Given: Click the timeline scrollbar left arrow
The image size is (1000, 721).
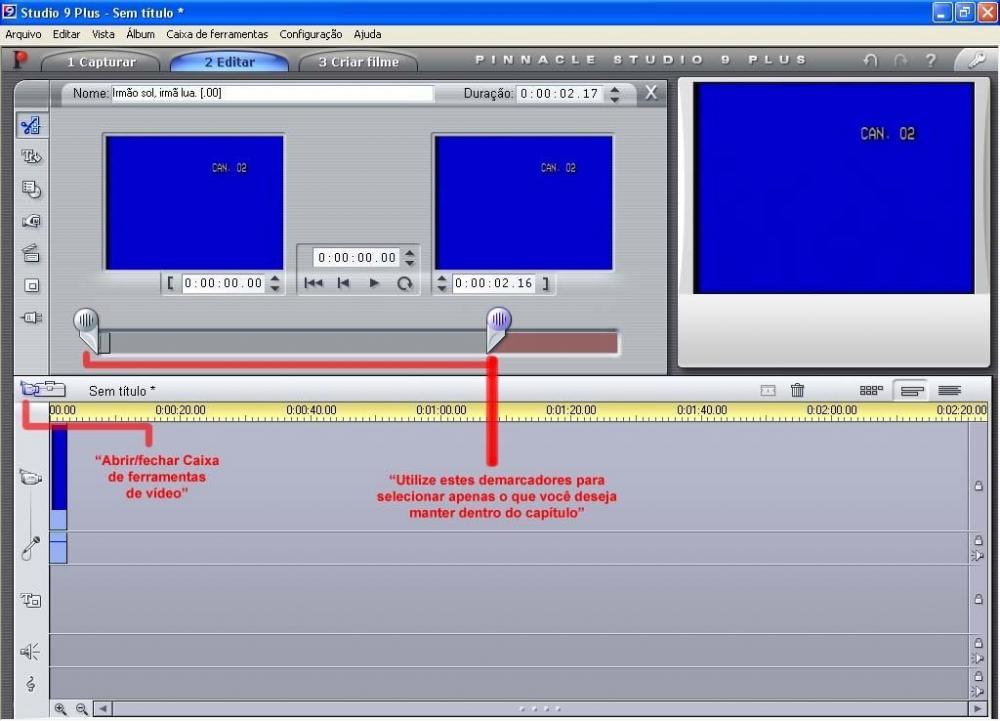Looking at the screenshot, I should [x=103, y=708].
